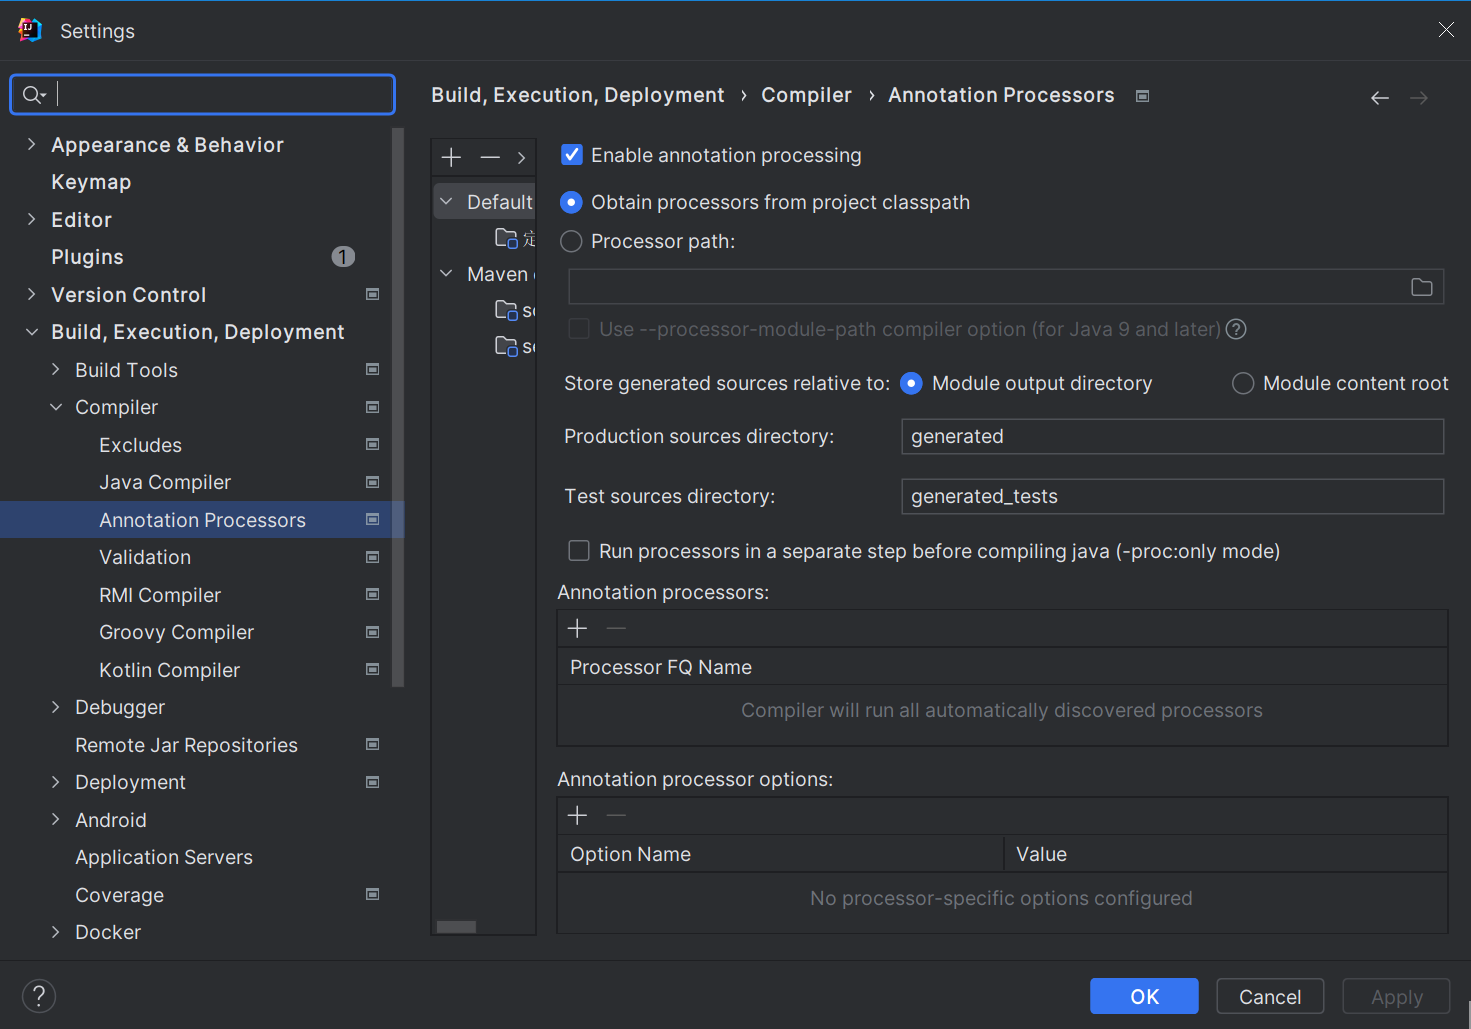
Task: Expand Appearance & Behavior section
Action: [31, 144]
